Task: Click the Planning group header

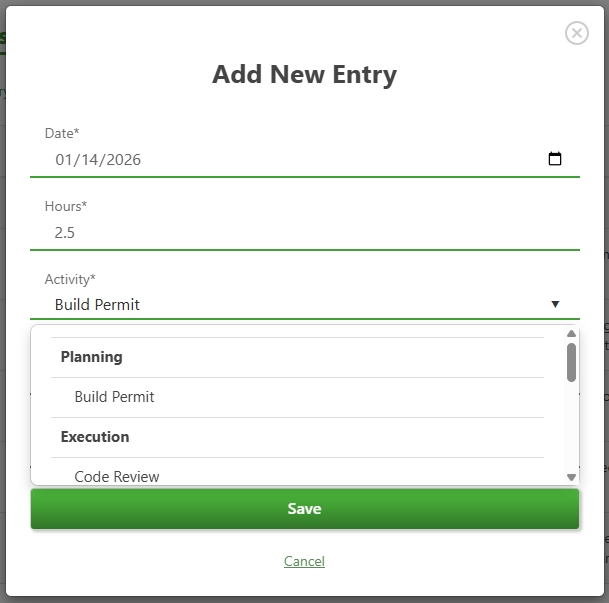Action: 92,357
